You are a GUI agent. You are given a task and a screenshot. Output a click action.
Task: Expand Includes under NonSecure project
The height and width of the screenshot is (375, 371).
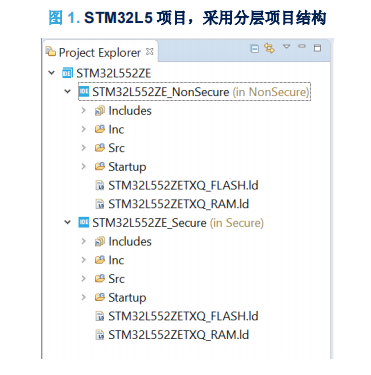(x=84, y=110)
